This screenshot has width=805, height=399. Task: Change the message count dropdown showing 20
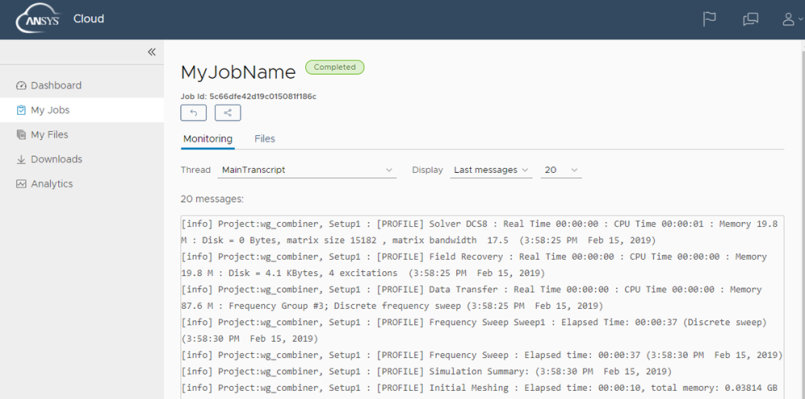pos(561,170)
